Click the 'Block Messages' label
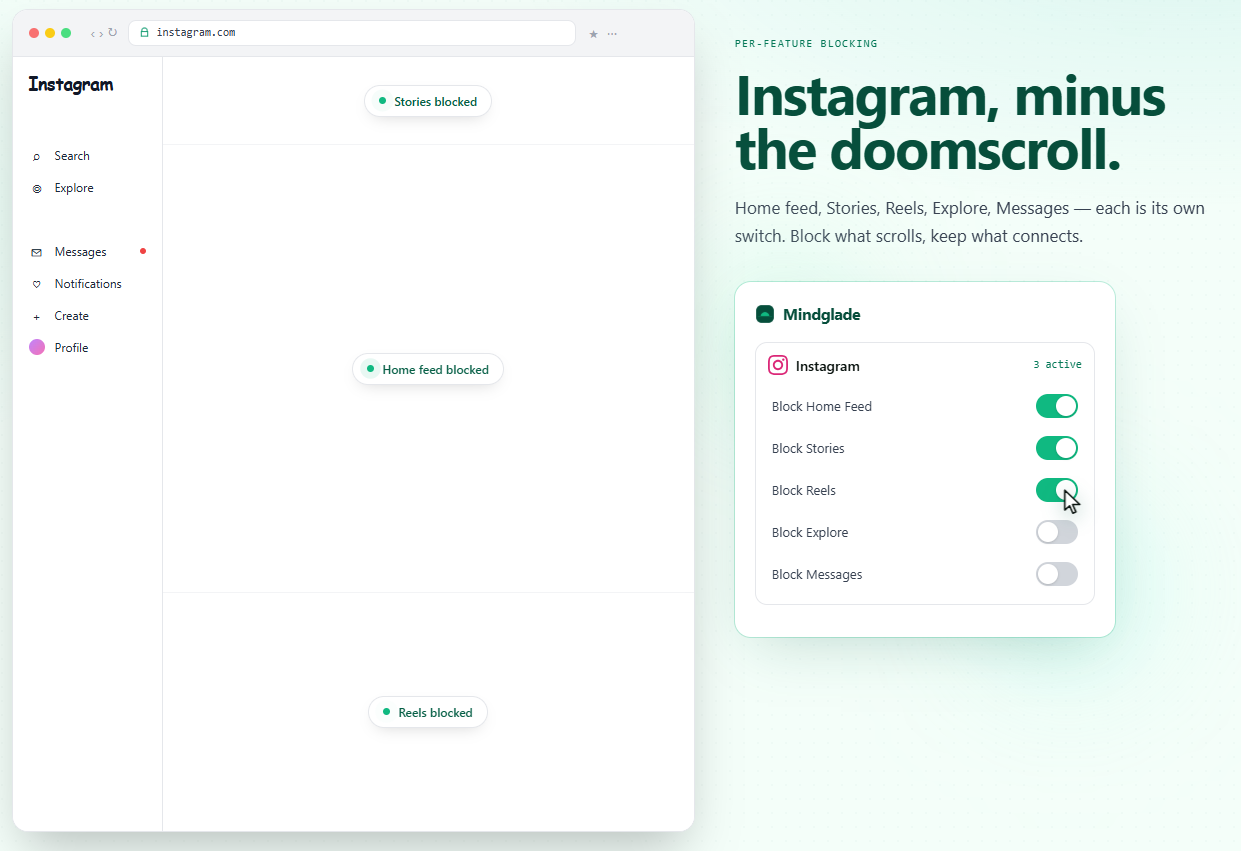1241x851 pixels. (817, 575)
